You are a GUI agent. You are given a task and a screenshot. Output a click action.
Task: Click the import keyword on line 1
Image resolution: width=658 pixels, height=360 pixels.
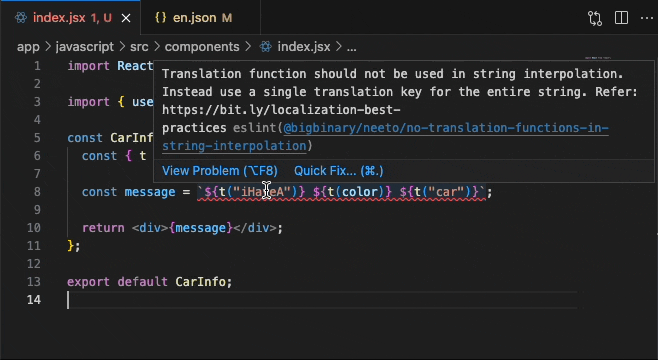click(x=89, y=66)
